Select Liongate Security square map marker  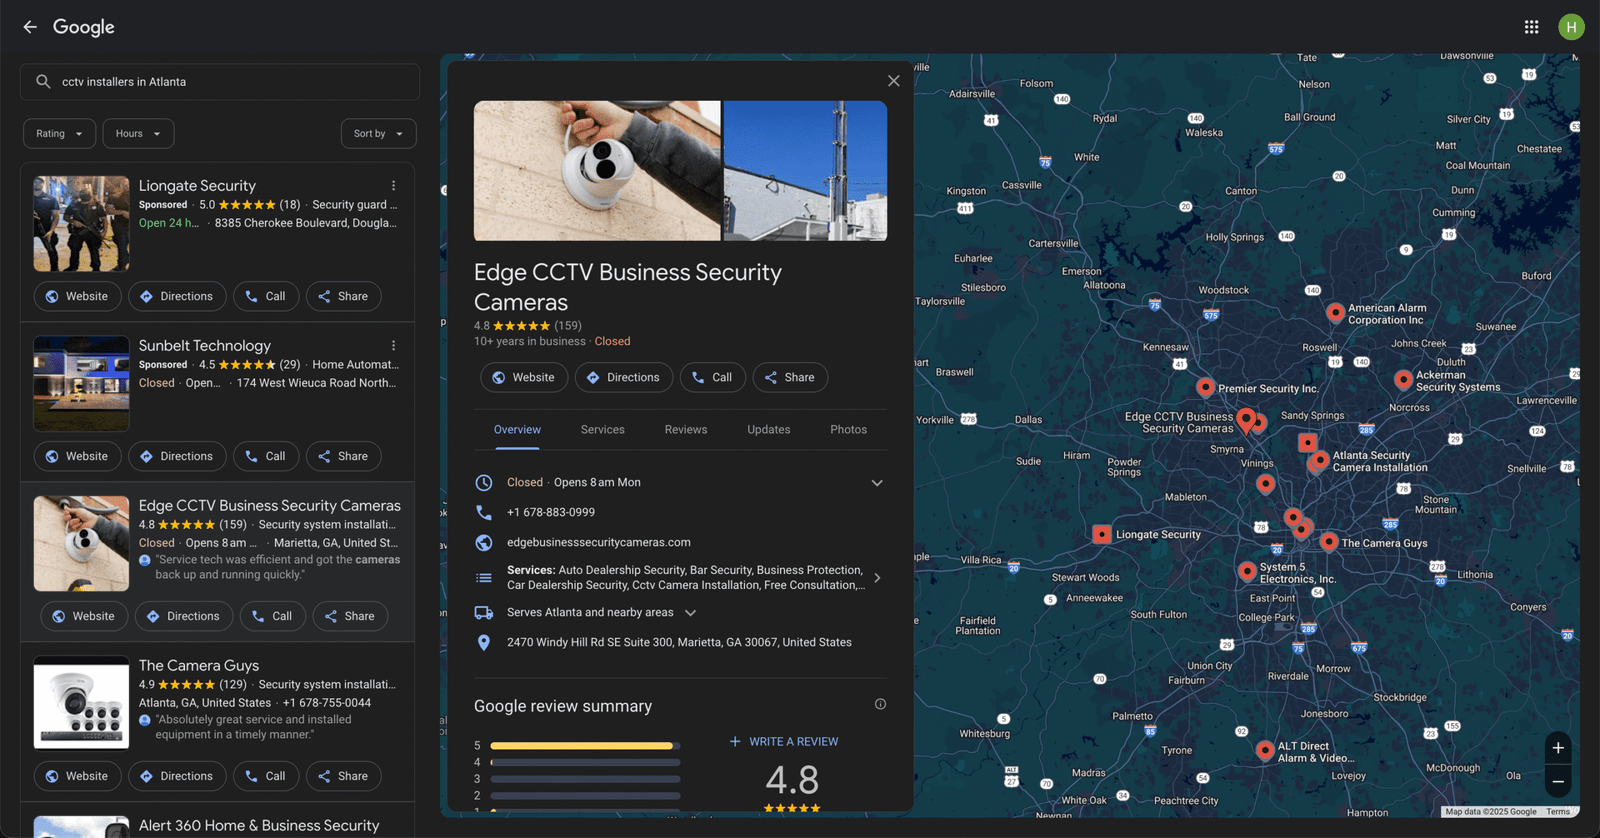coord(1101,534)
